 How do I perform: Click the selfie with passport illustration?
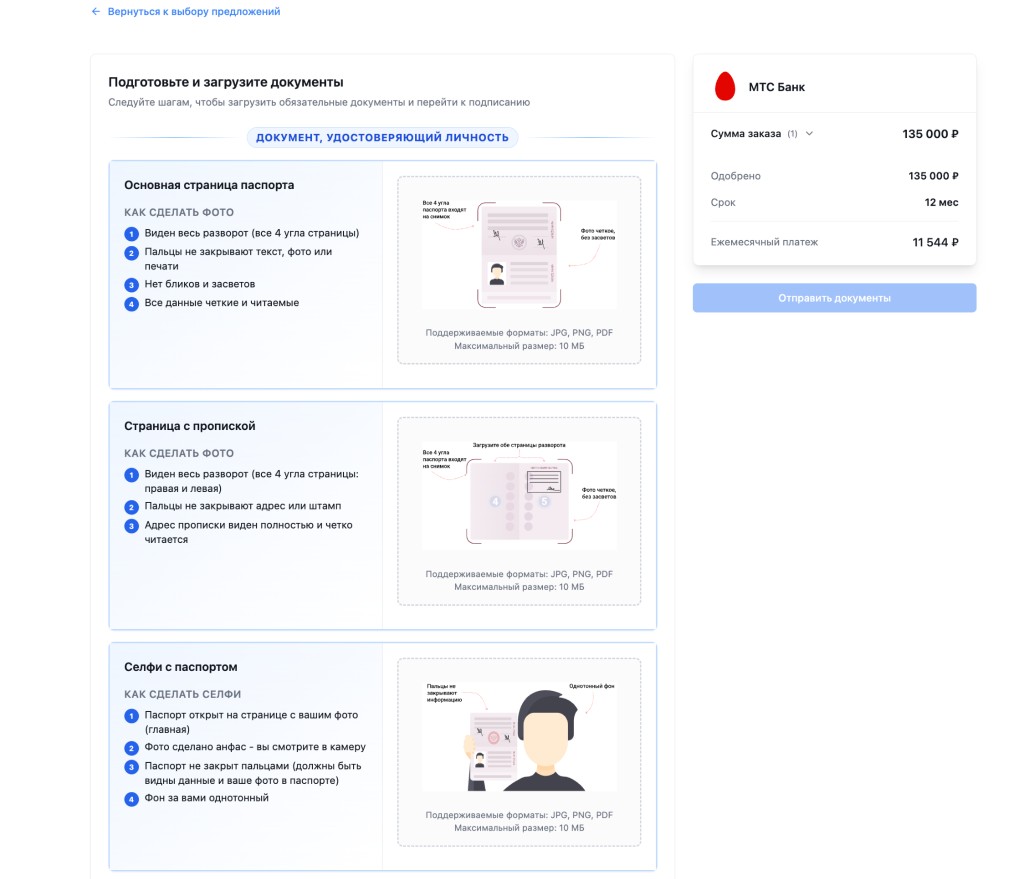pyautogui.click(x=517, y=735)
